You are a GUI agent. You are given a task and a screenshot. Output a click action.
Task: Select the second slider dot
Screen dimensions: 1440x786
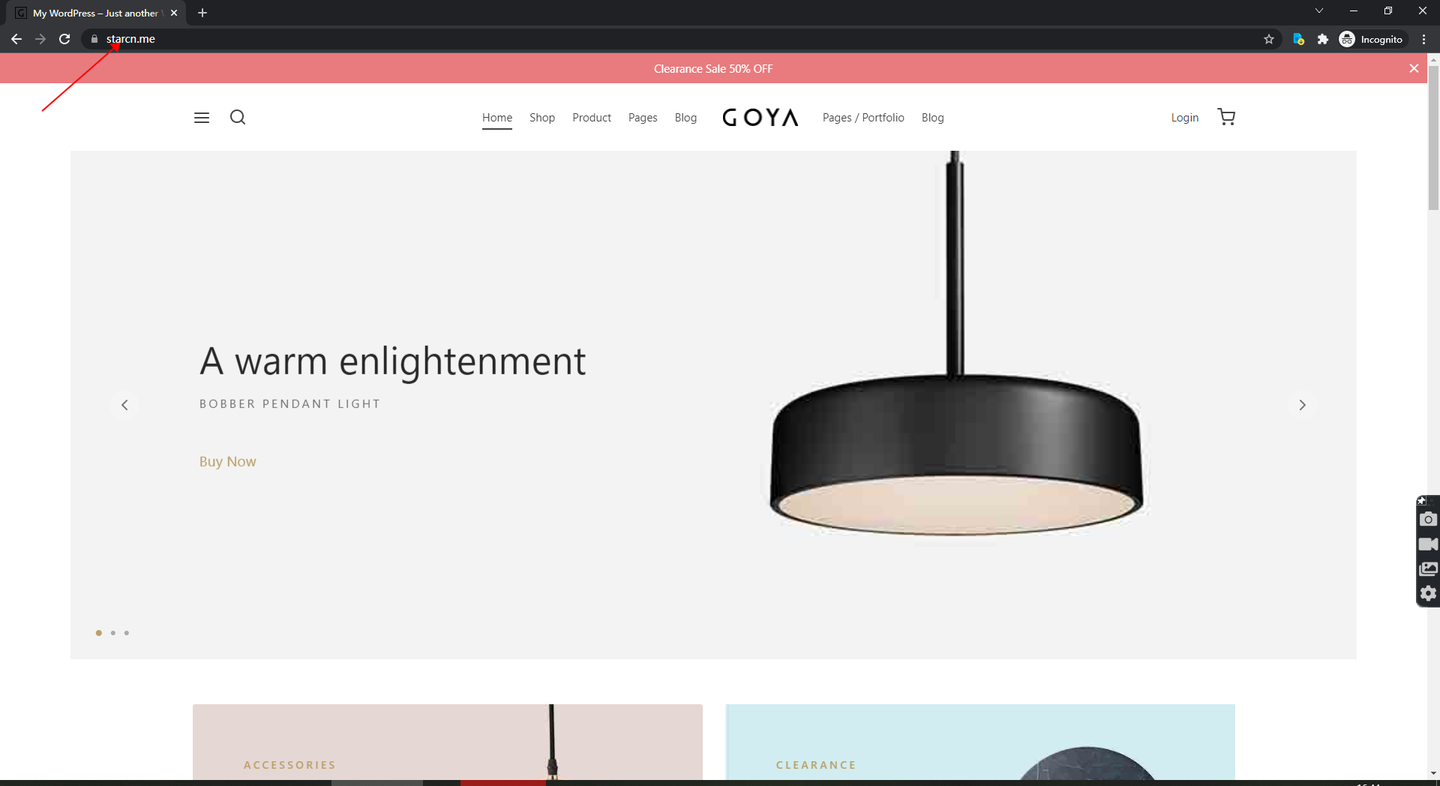click(x=113, y=633)
